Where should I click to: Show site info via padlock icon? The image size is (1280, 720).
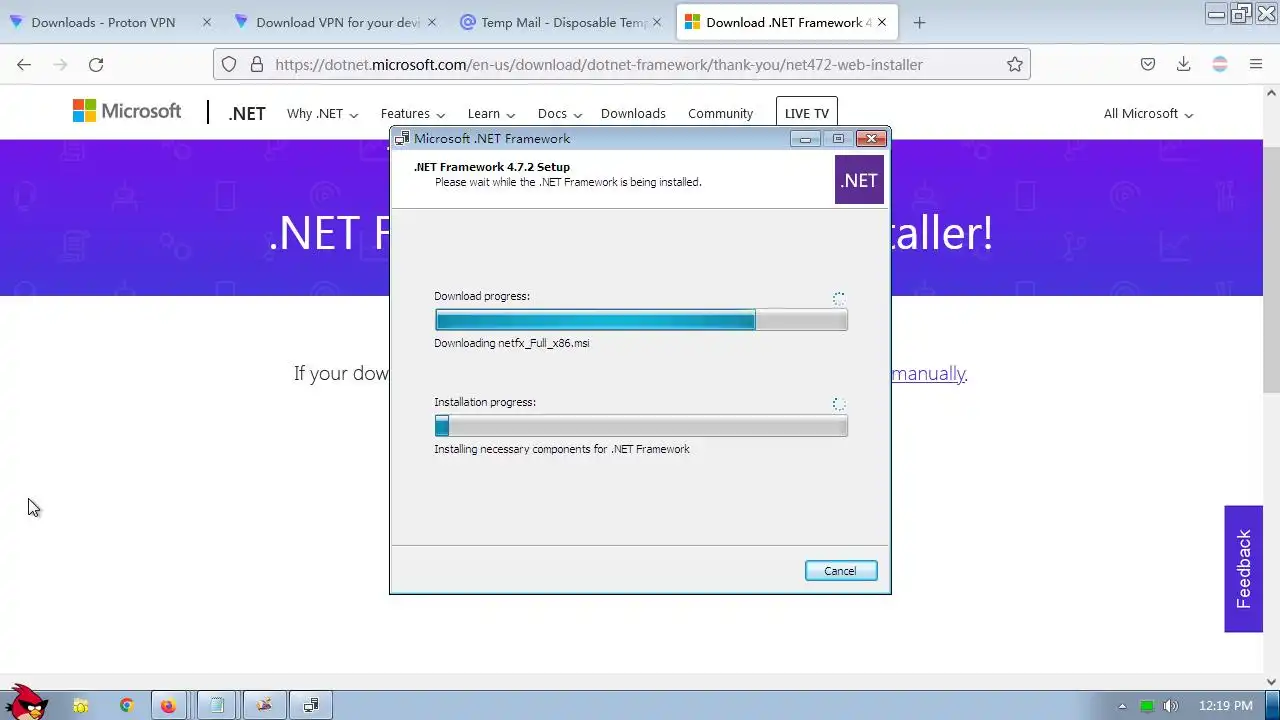tap(257, 64)
